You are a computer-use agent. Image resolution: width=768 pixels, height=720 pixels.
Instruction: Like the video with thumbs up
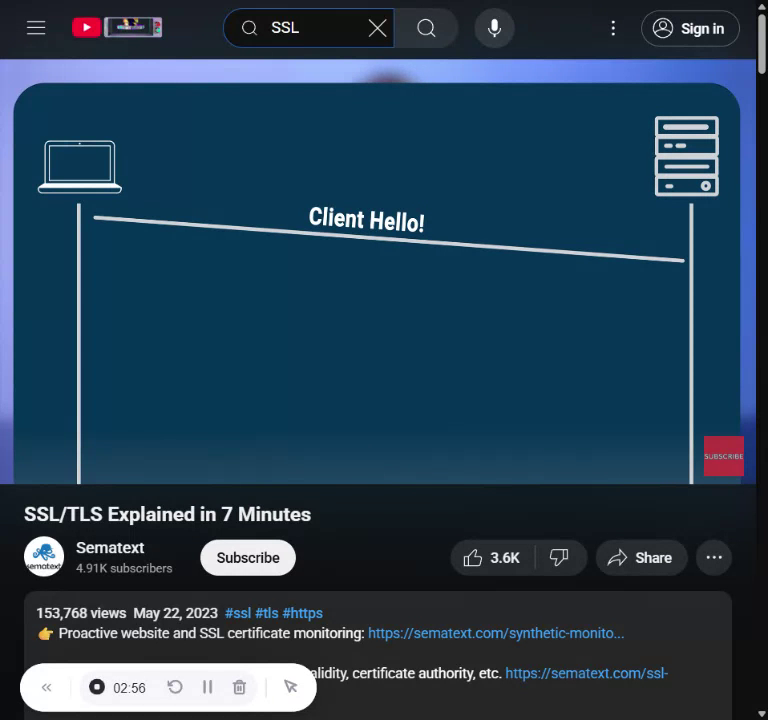point(492,557)
